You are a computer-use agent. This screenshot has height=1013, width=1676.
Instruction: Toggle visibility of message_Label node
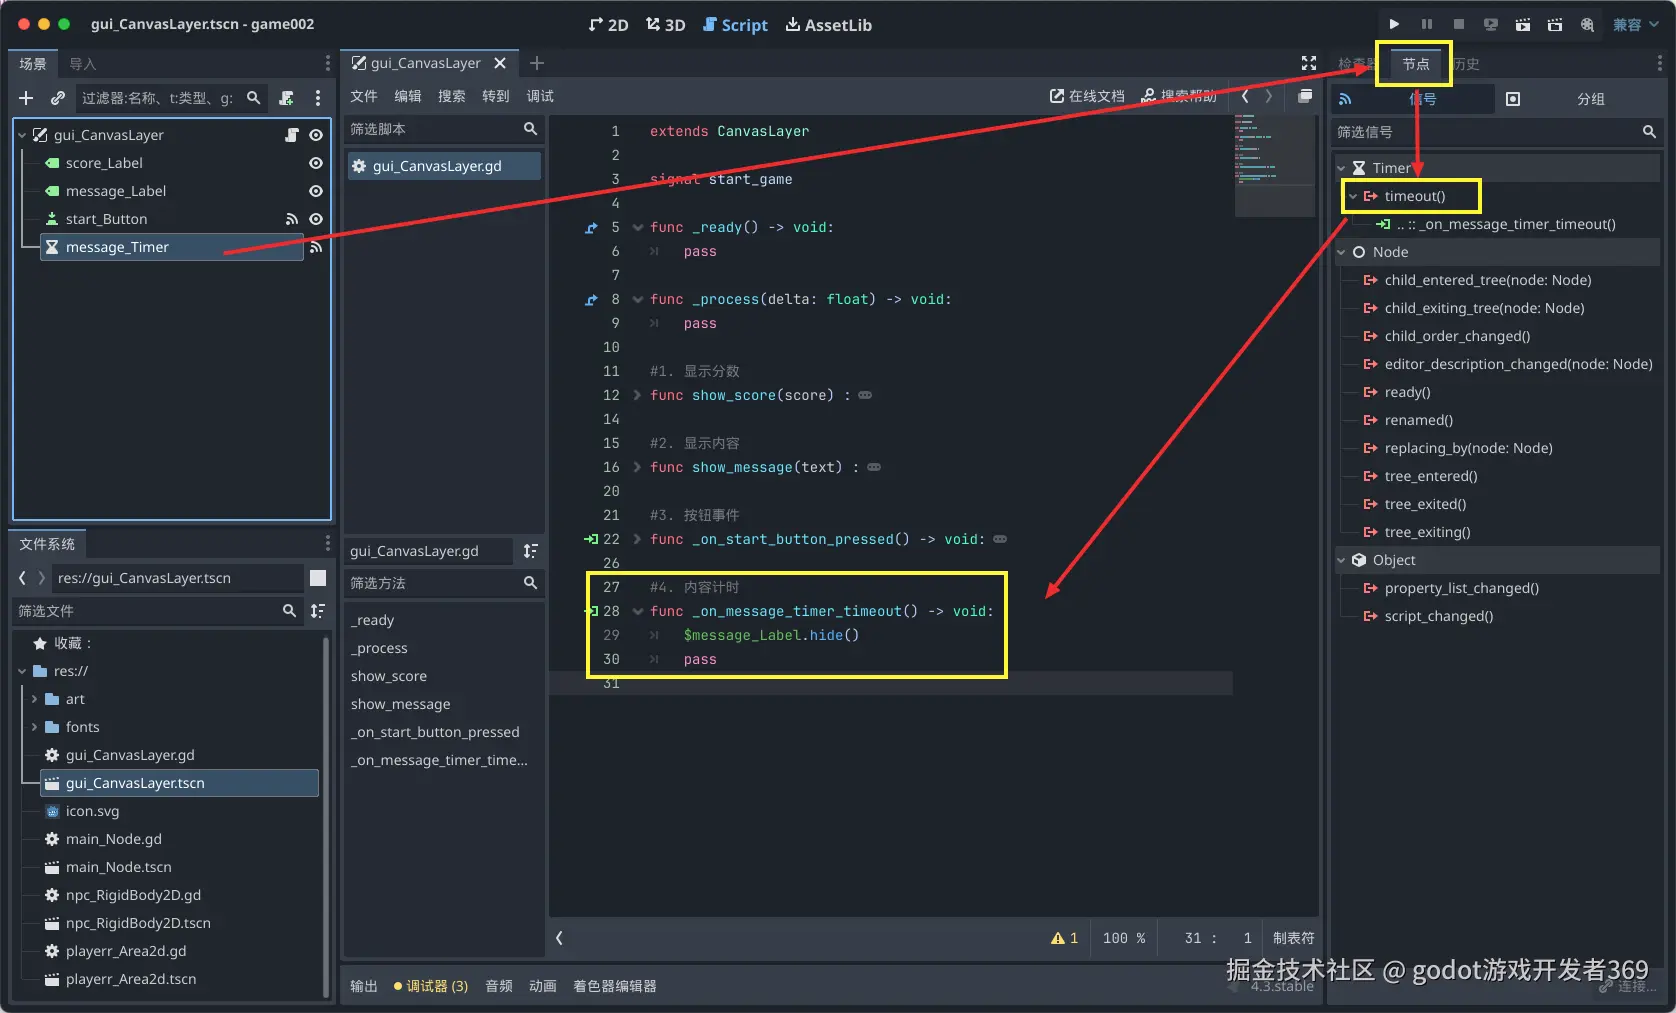point(316,191)
